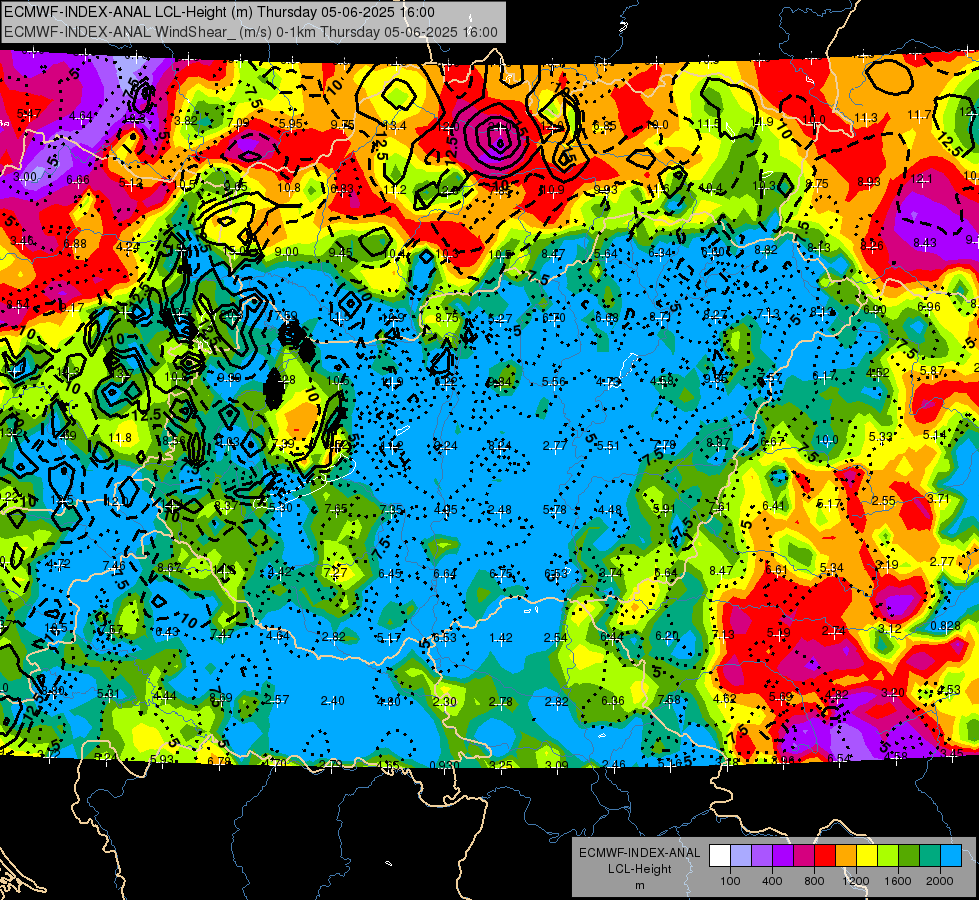Click the legend title 'ECMWF-INDEX-ANAL'
Screen dimensions: 979x900
[x=639, y=853]
